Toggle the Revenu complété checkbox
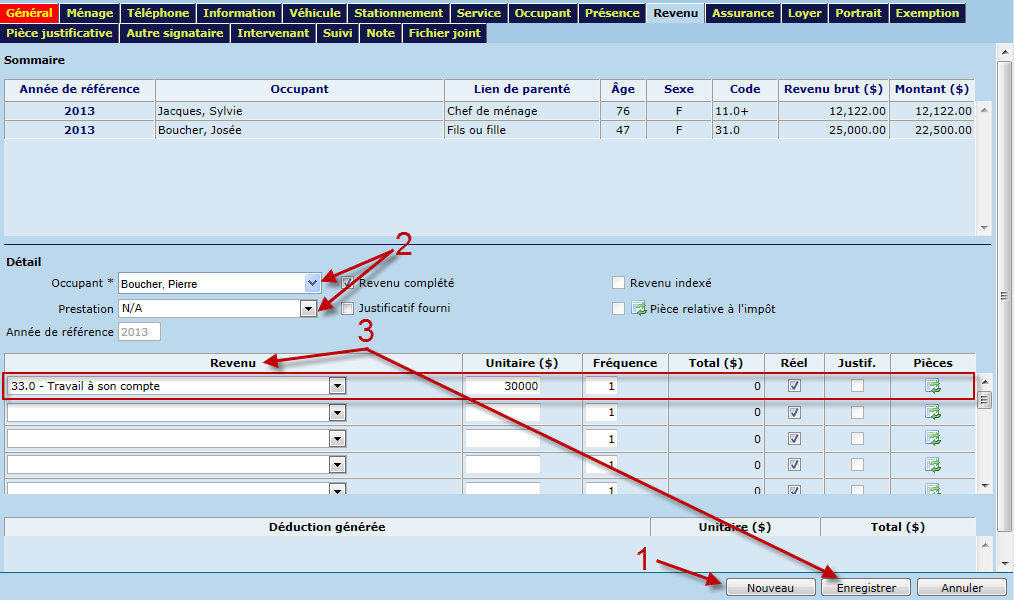Screen dimensions: 1014x600 pyautogui.click(x=348, y=283)
